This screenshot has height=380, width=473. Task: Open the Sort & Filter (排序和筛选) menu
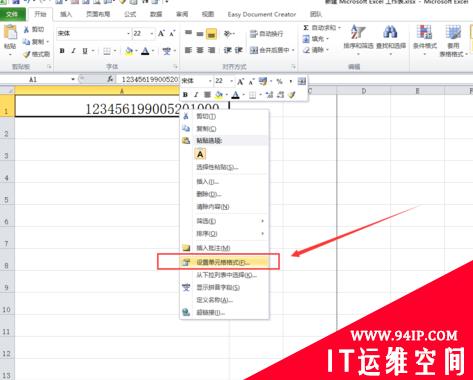(358, 40)
